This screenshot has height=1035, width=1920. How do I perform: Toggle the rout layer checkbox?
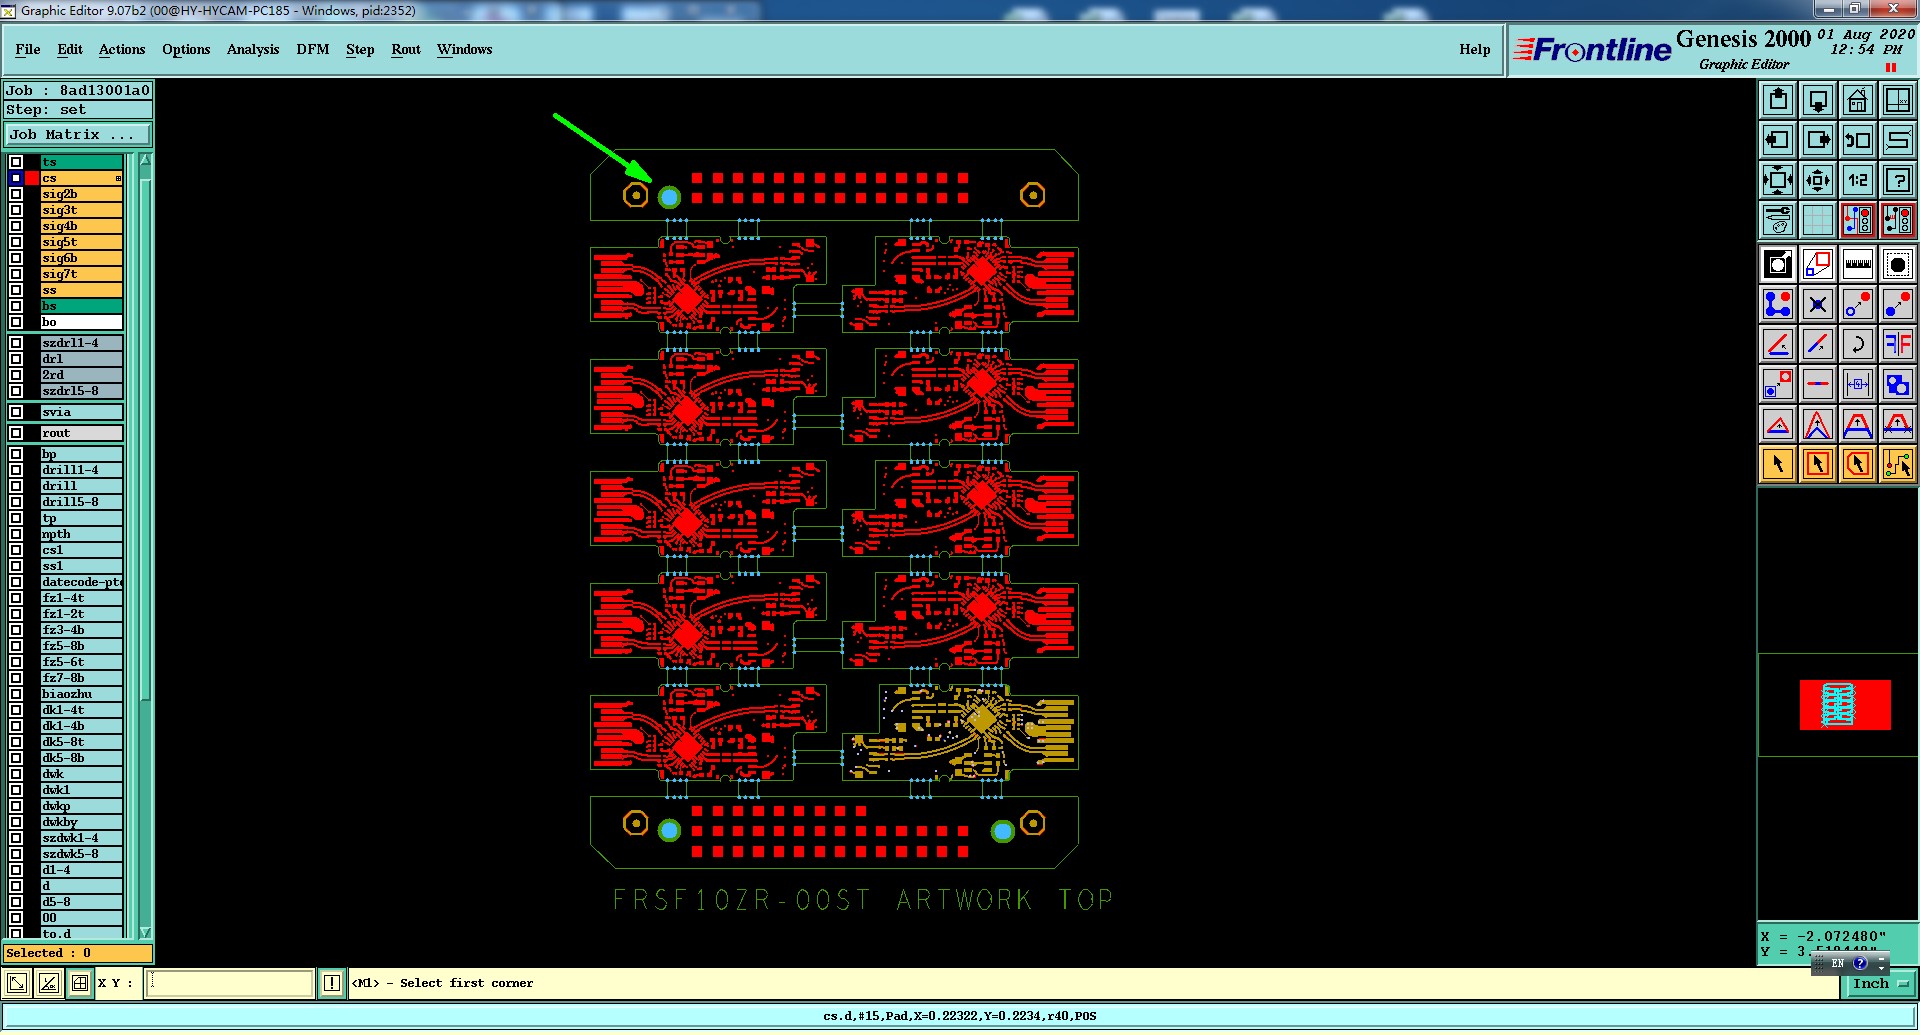16,433
